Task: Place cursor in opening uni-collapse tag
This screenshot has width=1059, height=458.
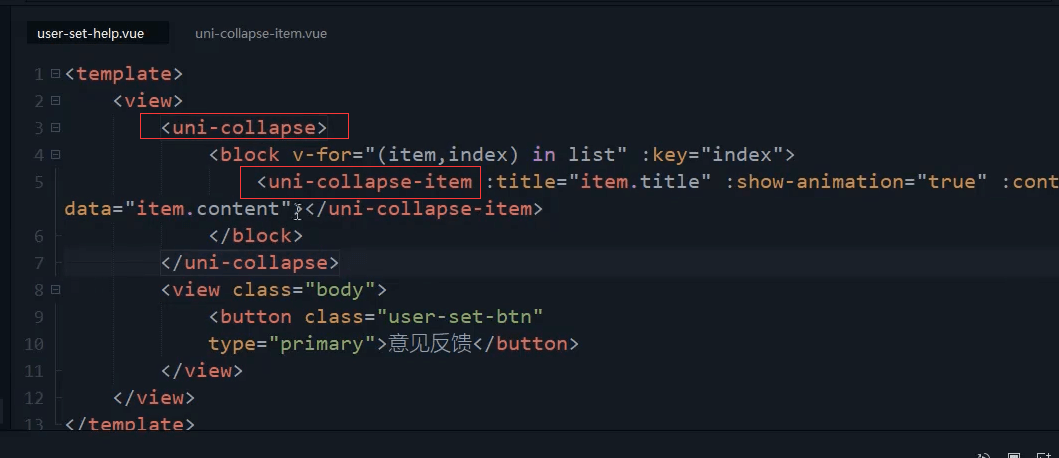Action: click(244, 128)
